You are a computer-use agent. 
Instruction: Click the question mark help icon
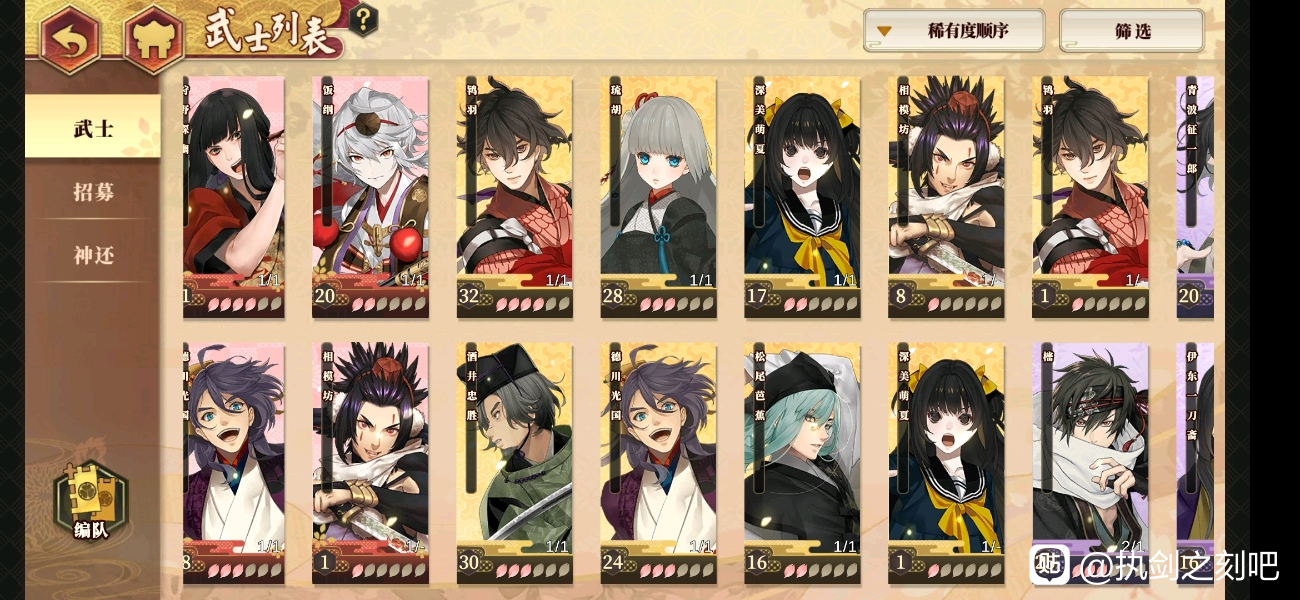364,18
